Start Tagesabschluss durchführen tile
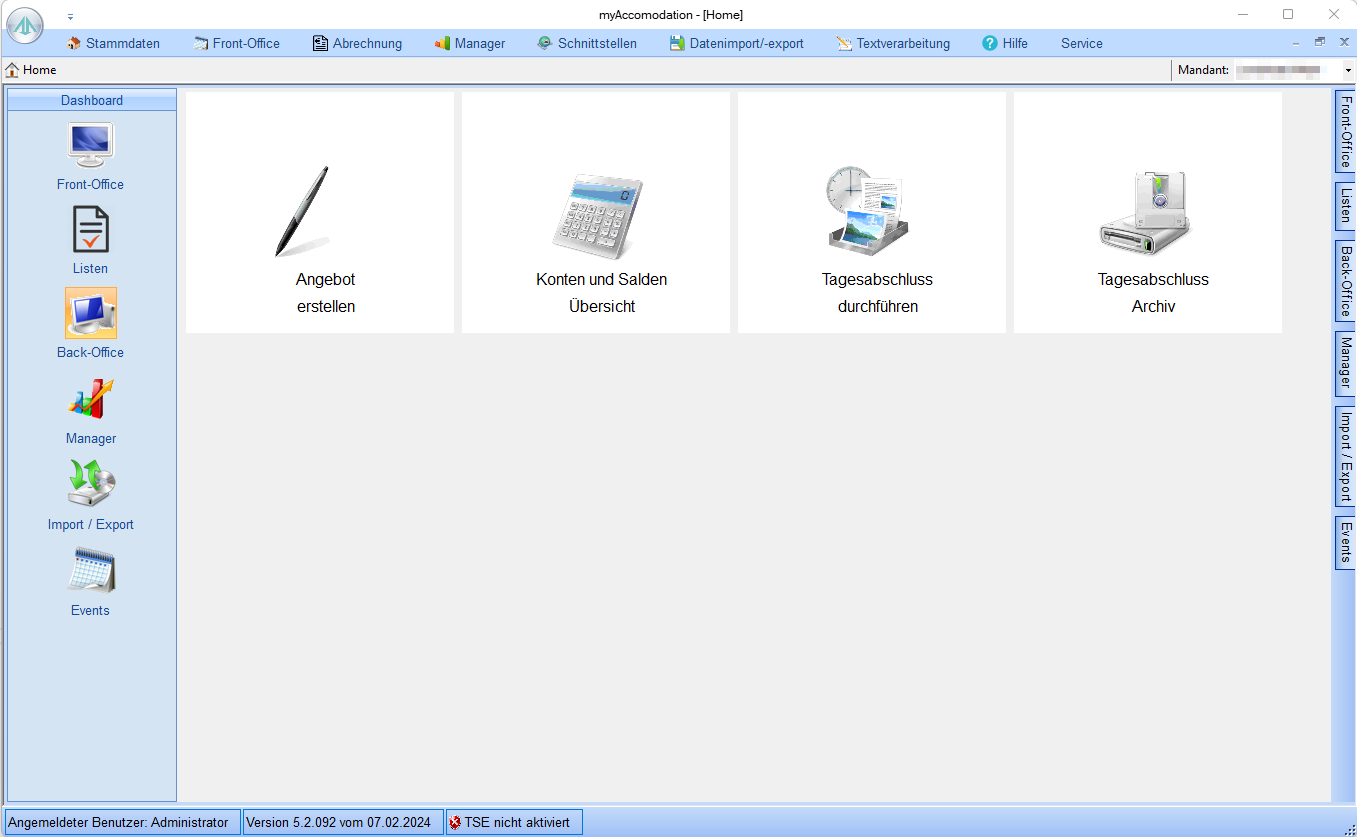 tap(872, 213)
